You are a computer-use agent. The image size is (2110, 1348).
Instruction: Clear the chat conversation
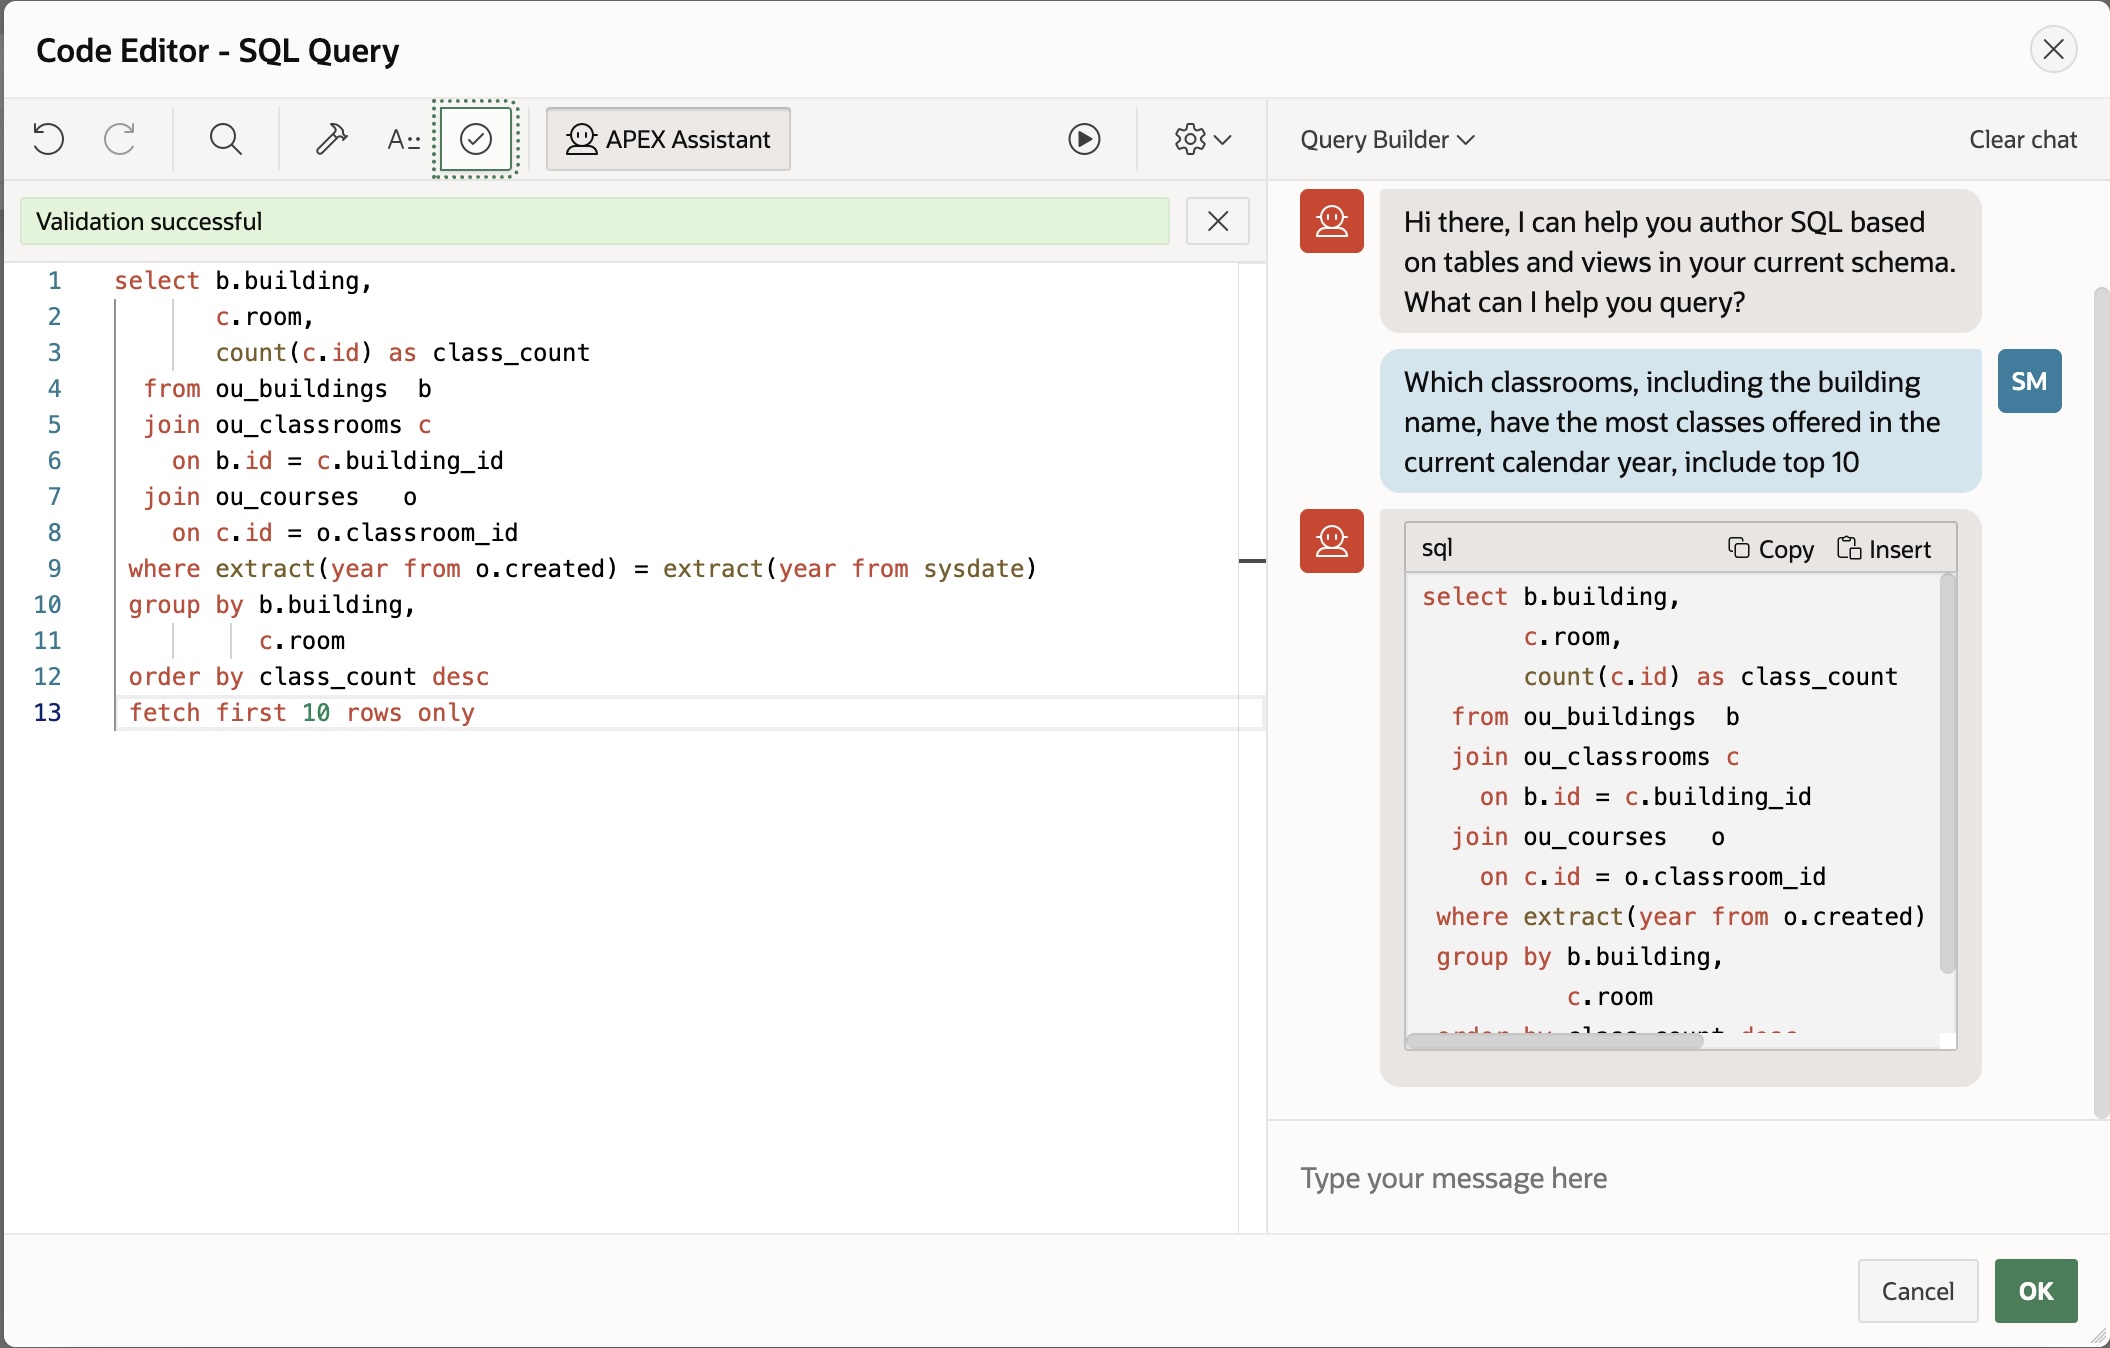pos(2022,139)
